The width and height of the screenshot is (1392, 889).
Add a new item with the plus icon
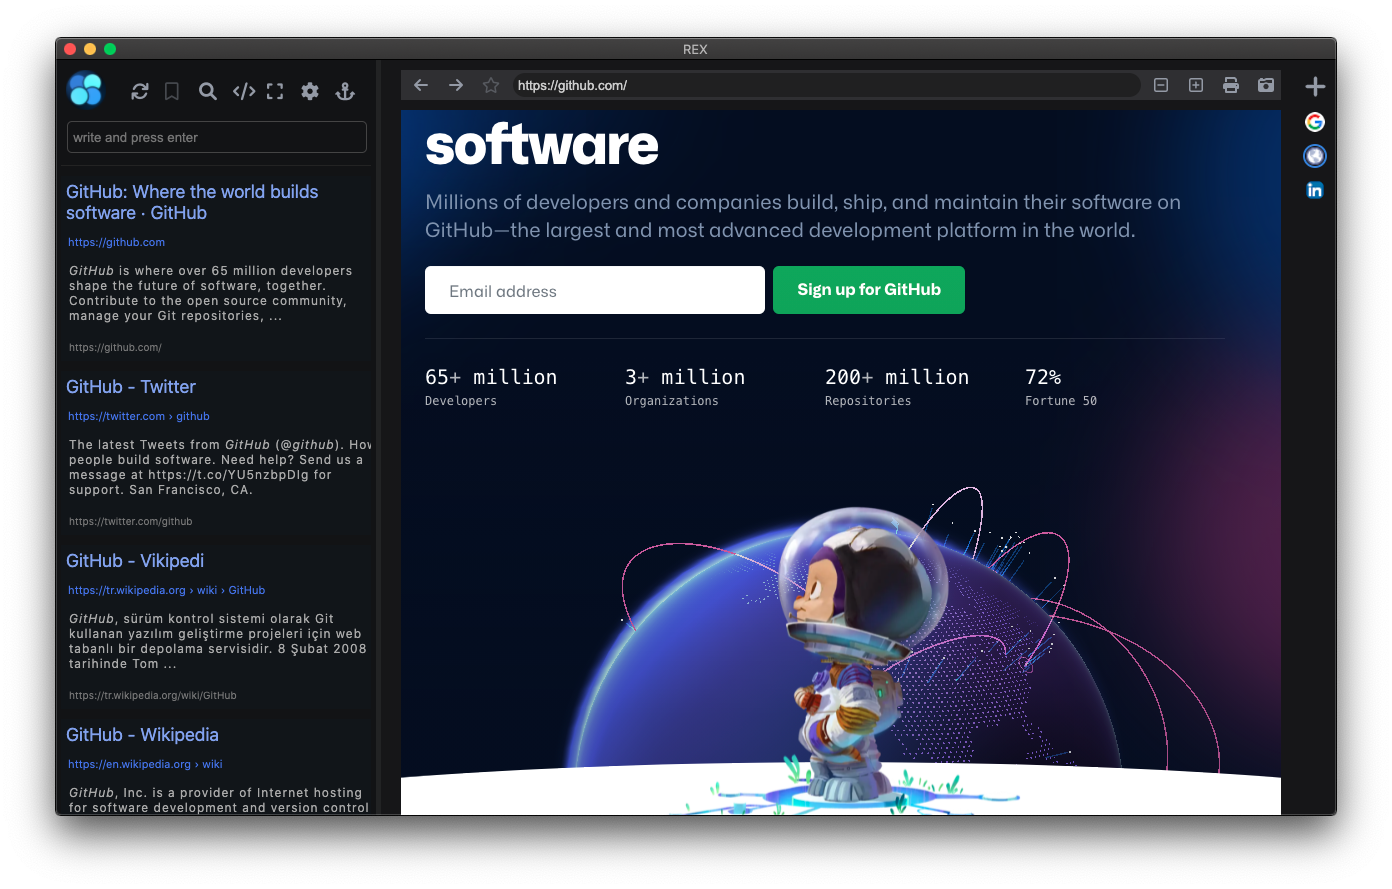1315,86
